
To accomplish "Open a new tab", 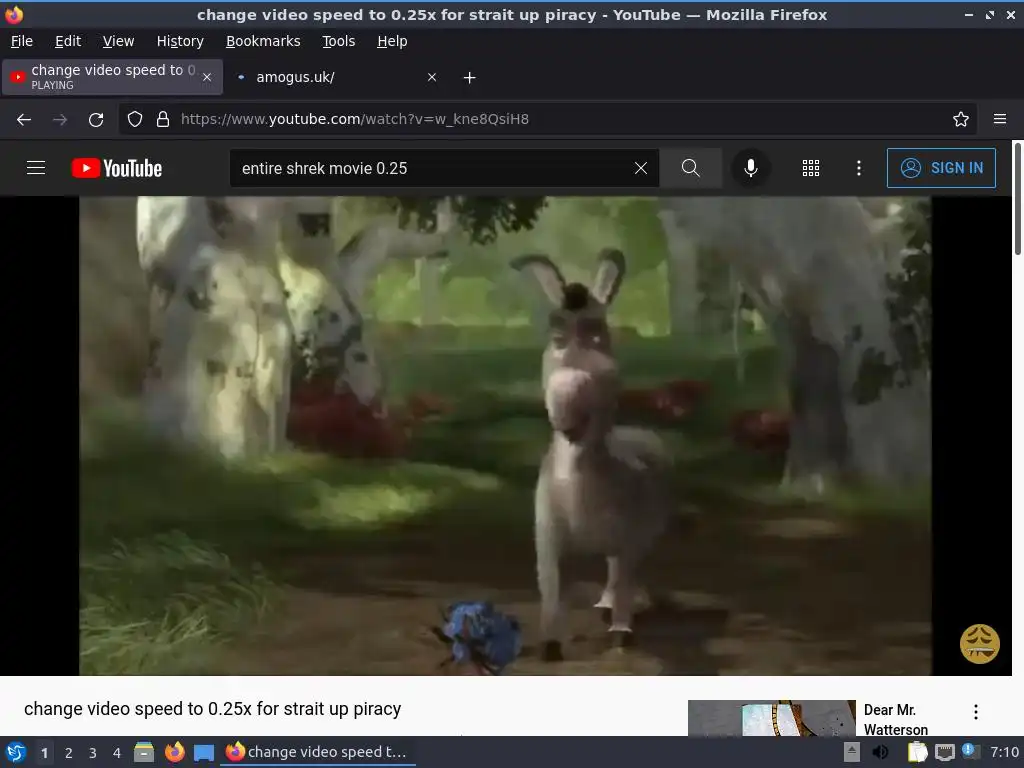I will [470, 78].
